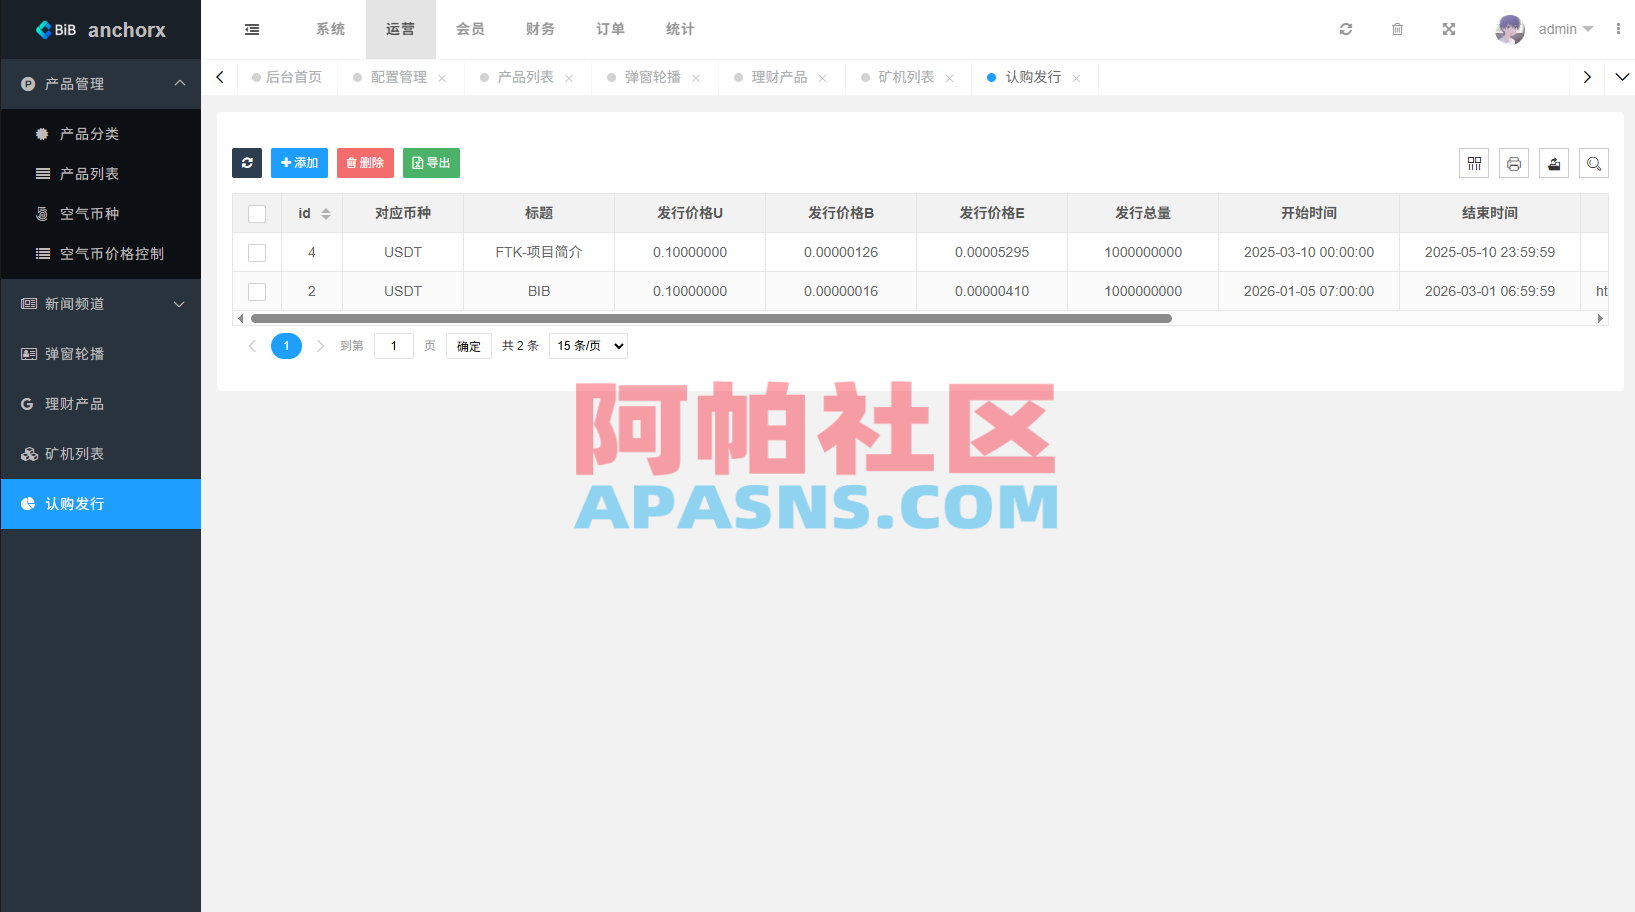
Task: Tick the select-all checkbox in the header
Action: click(x=257, y=214)
